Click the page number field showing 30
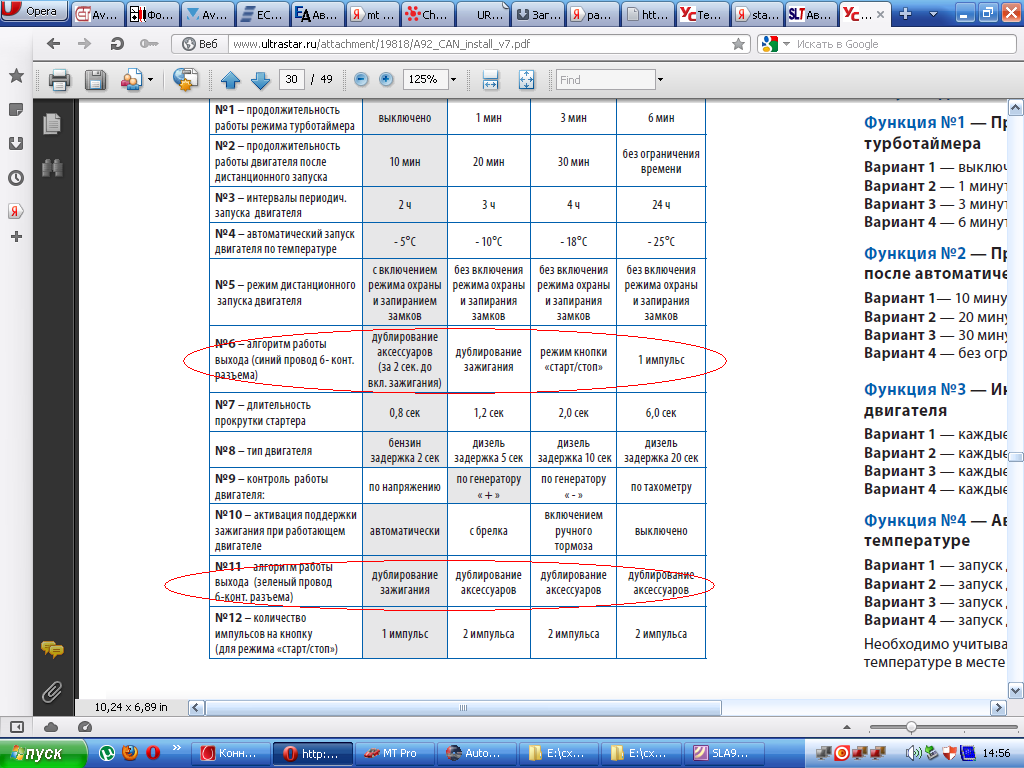The width and height of the screenshot is (1024, 768). pyautogui.click(x=291, y=80)
